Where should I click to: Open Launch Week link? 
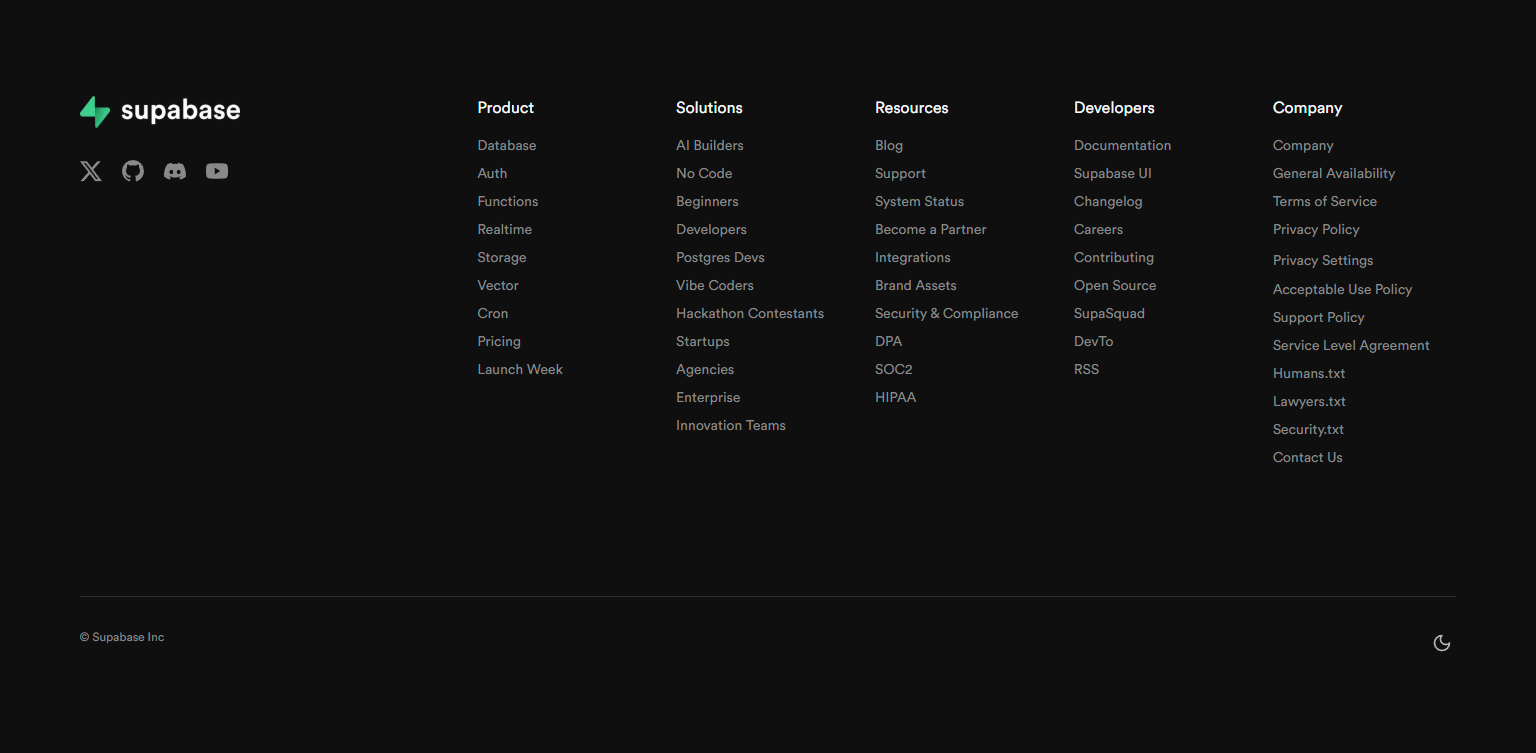pyautogui.click(x=520, y=369)
